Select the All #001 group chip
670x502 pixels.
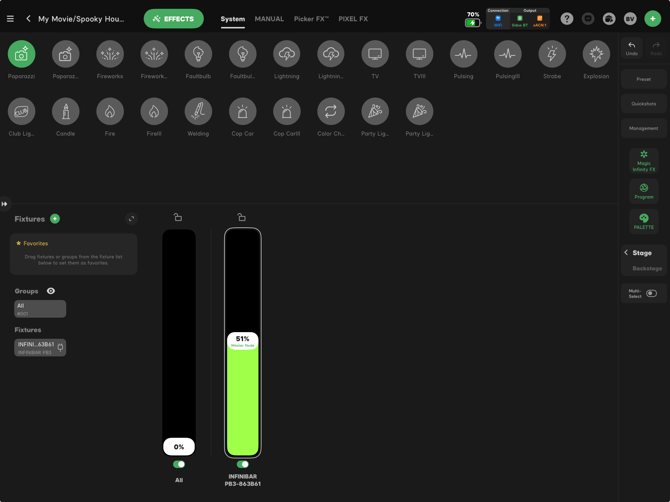40,309
